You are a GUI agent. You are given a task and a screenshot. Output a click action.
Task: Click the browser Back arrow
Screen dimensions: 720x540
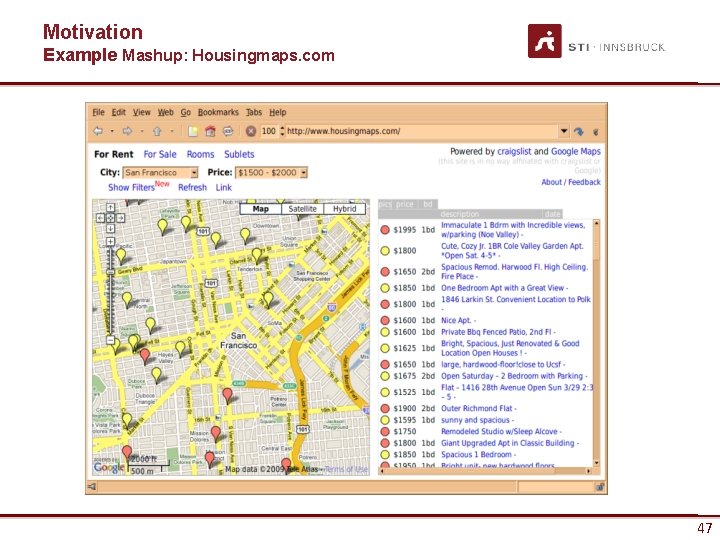point(98,131)
